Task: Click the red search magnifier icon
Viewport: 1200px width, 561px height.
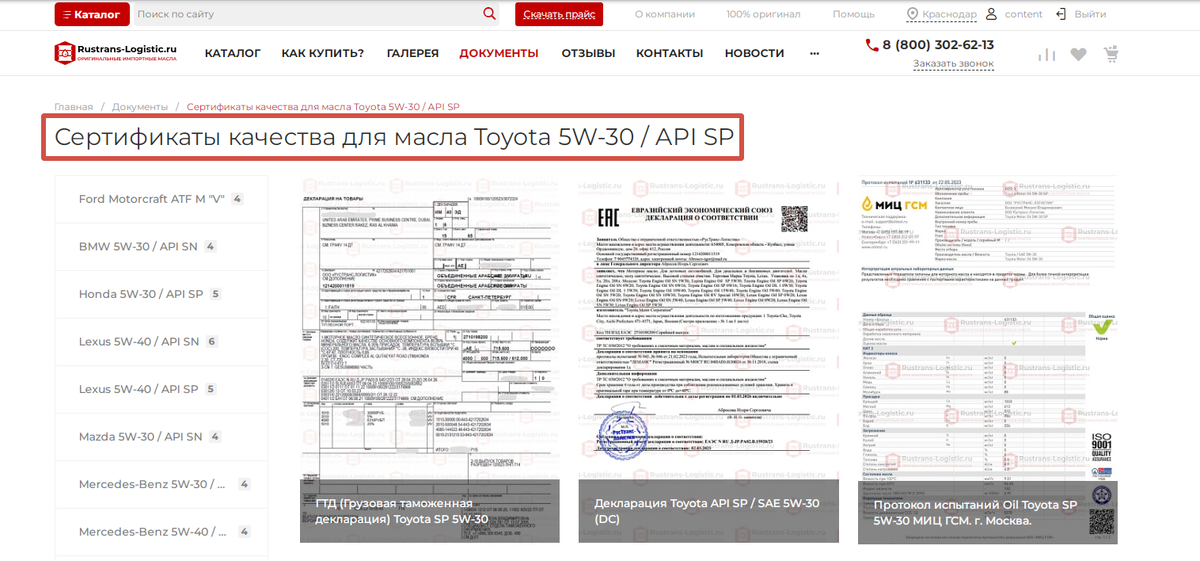Action: pos(490,14)
